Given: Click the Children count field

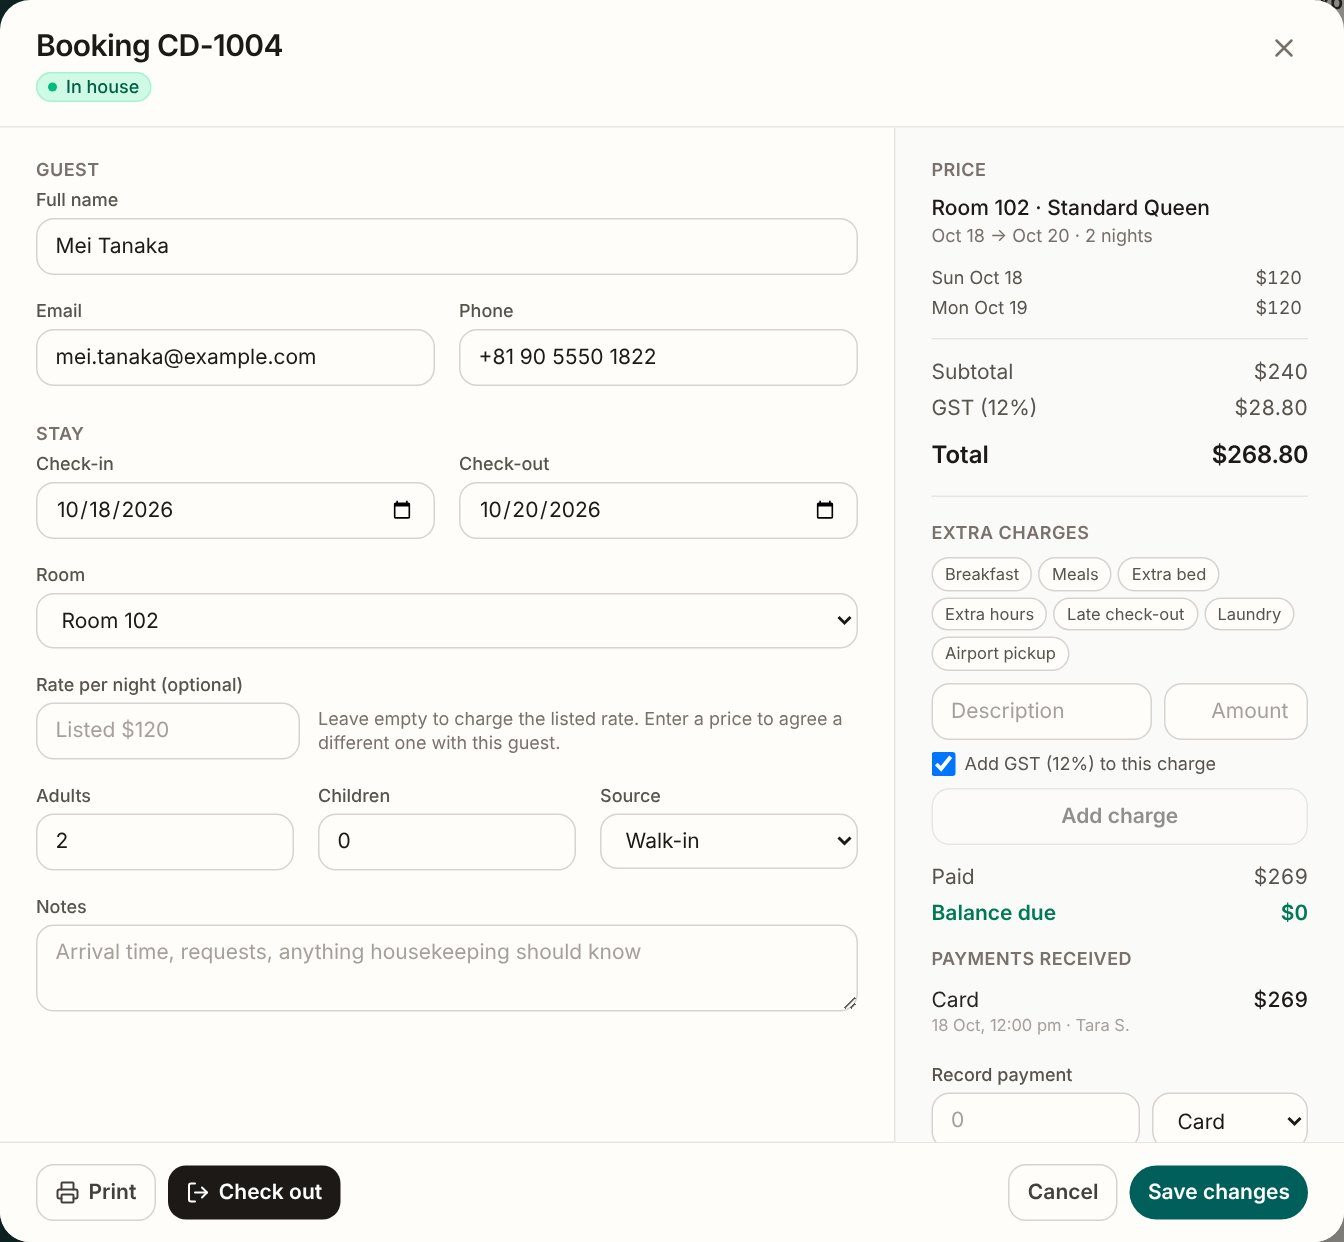Looking at the screenshot, I should (447, 841).
